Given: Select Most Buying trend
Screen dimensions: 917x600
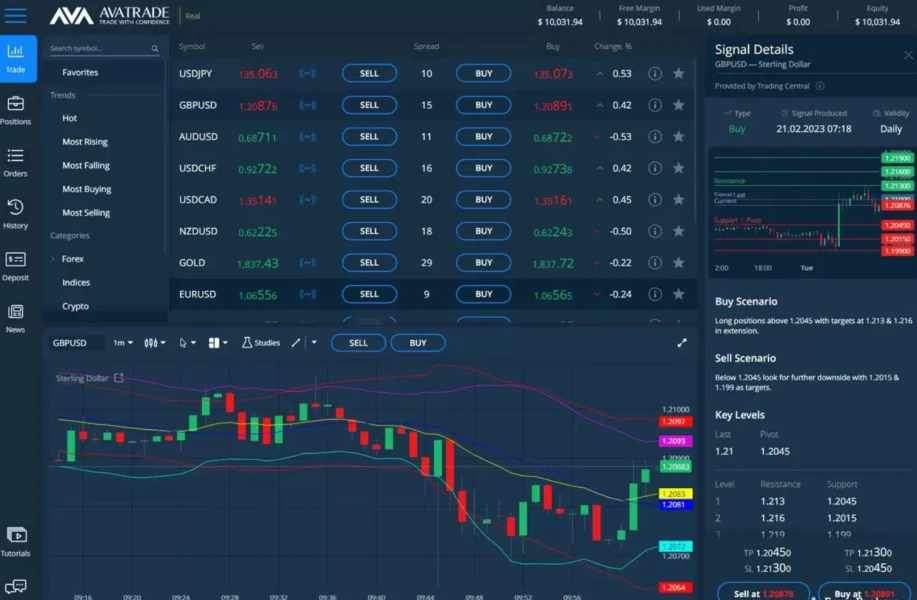Looking at the screenshot, I should point(87,189).
